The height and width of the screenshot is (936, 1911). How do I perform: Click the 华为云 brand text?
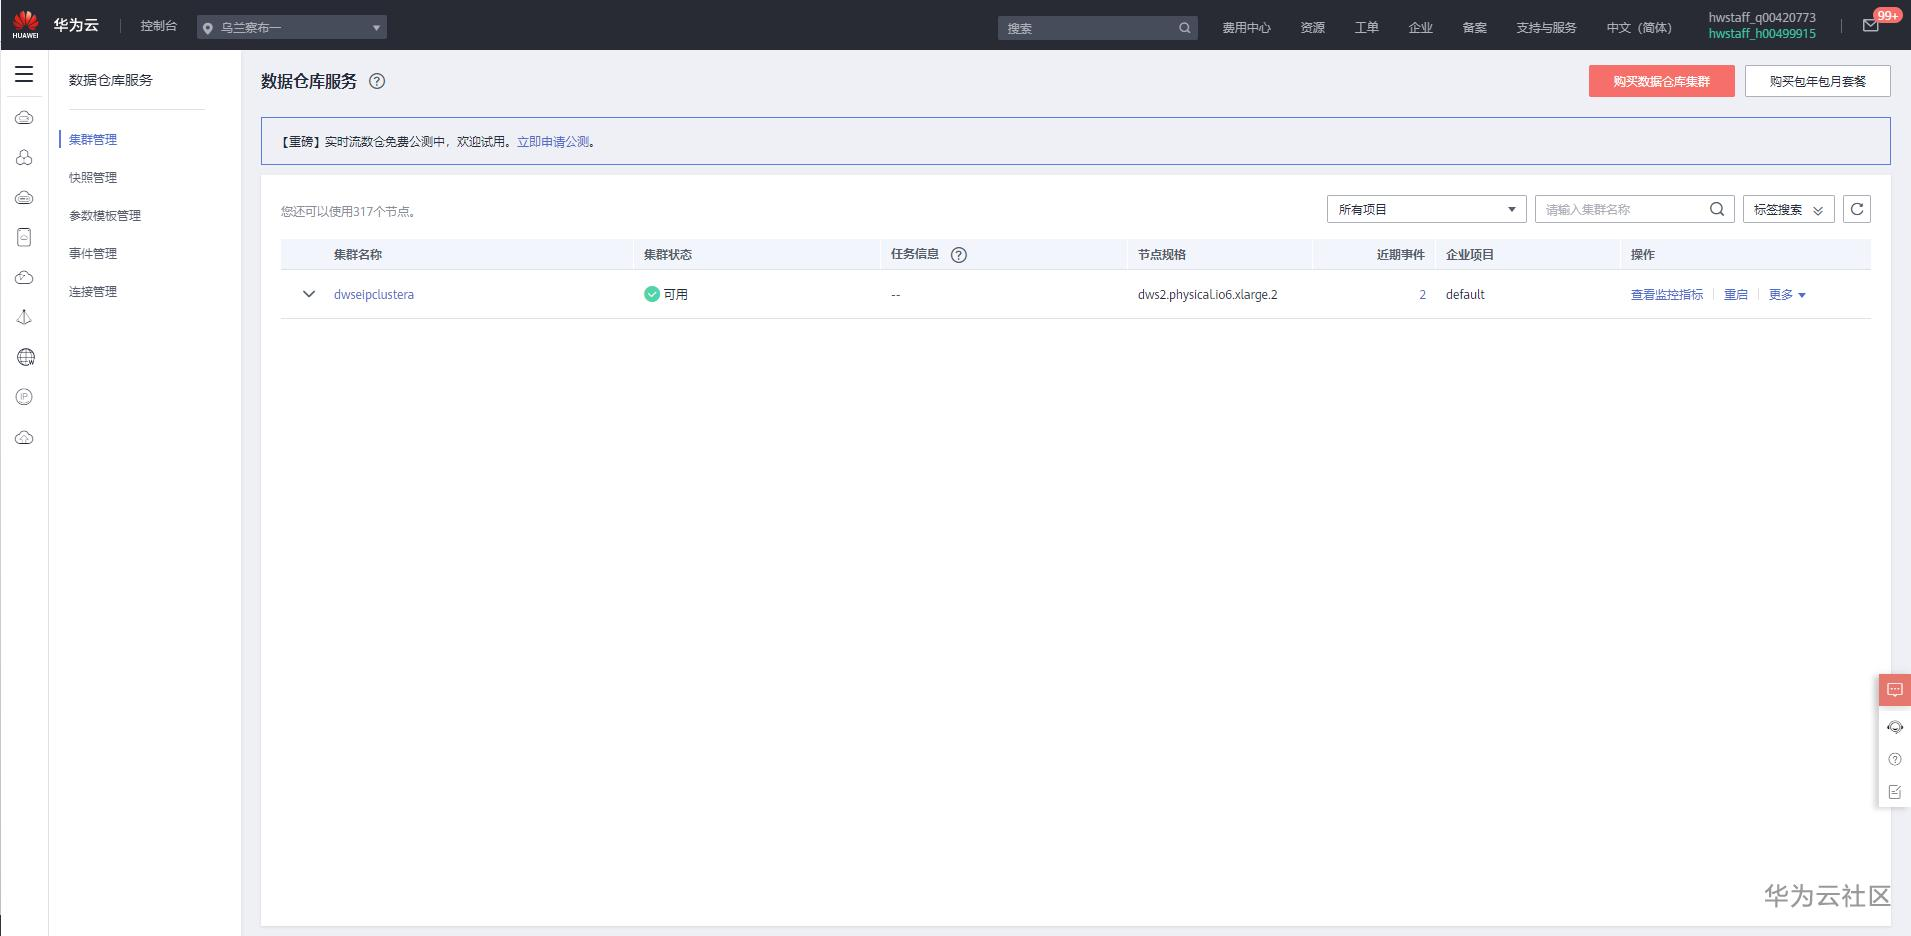point(76,25)
